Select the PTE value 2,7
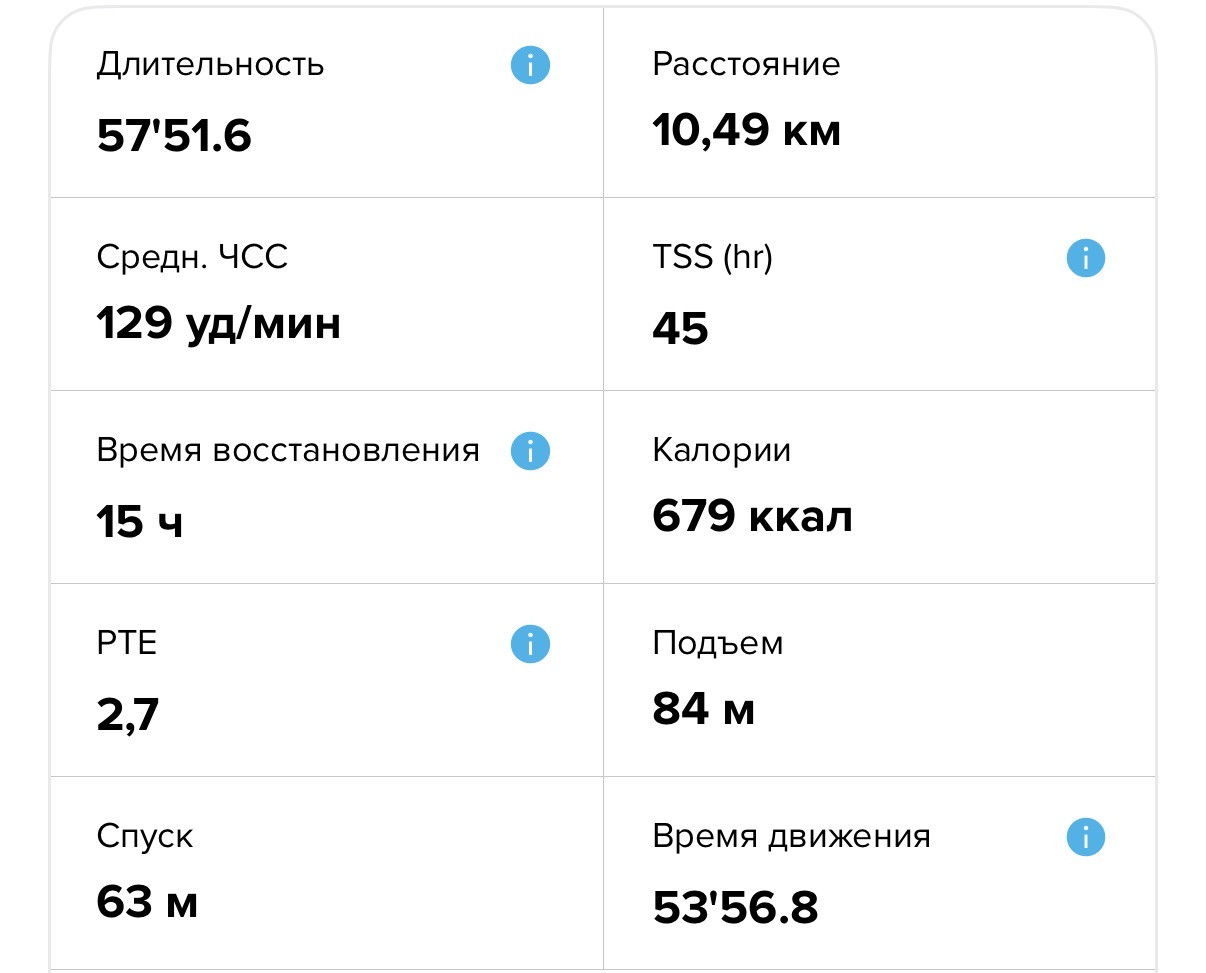Viewport: 1206px width, 973px height. coord(128,716)
